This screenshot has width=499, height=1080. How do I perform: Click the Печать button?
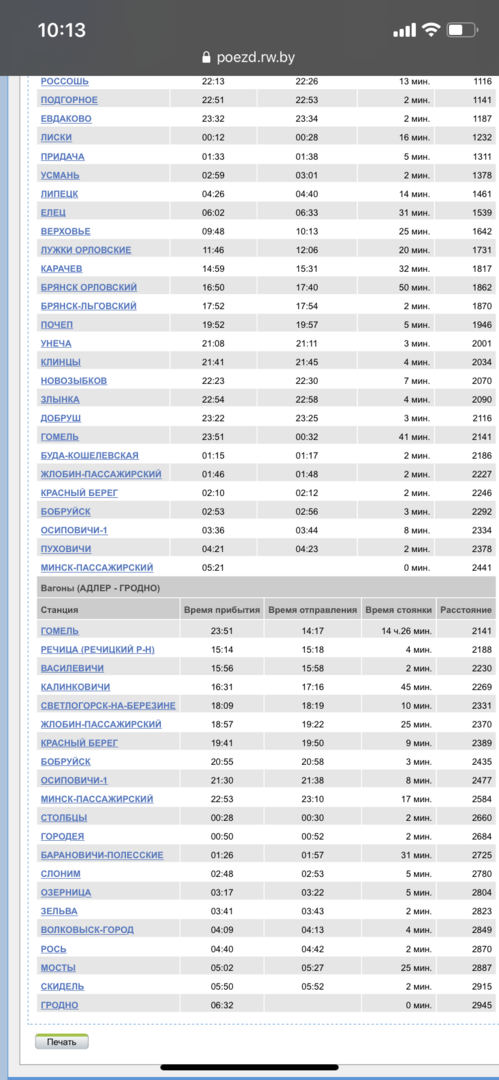pos(62,1042)
